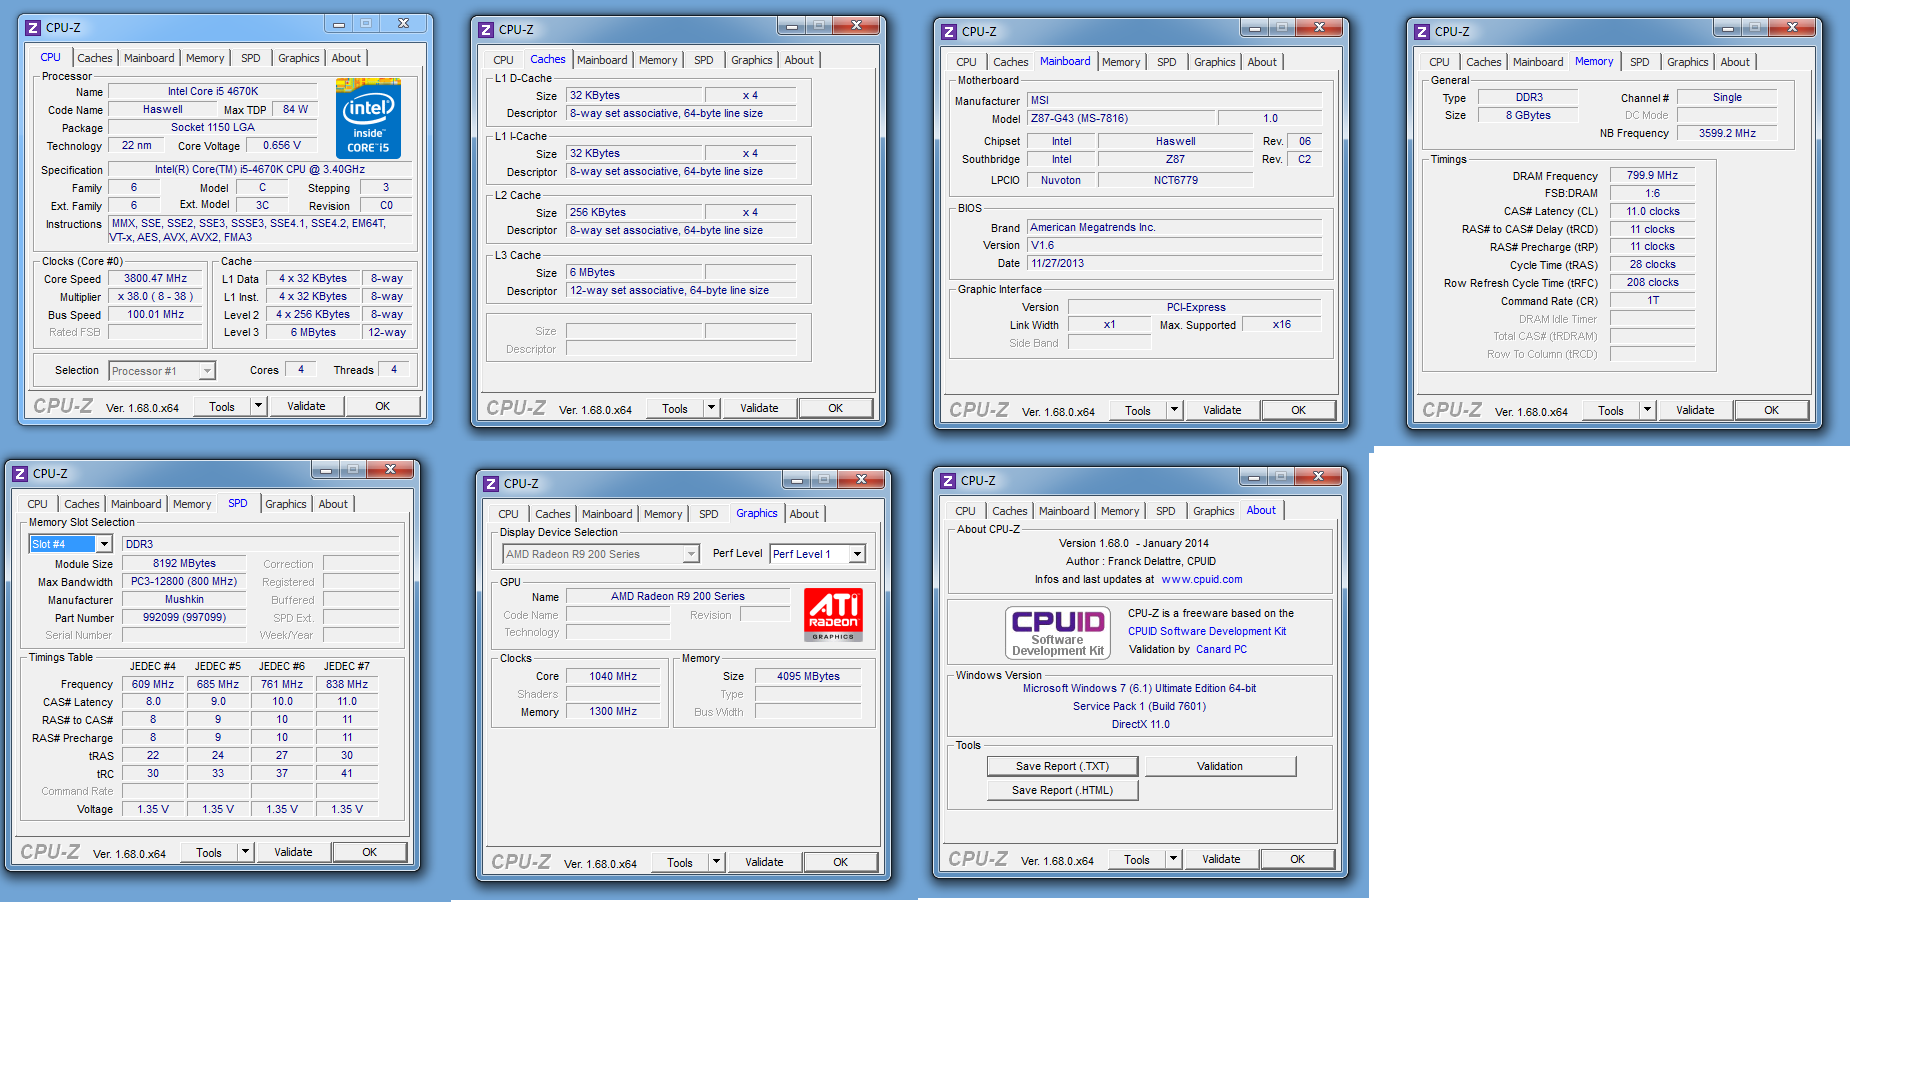Click the CPU-Z title bar icon in the Motherboard window
This screenshot has height=1080, width=1916.
point(949,32)
